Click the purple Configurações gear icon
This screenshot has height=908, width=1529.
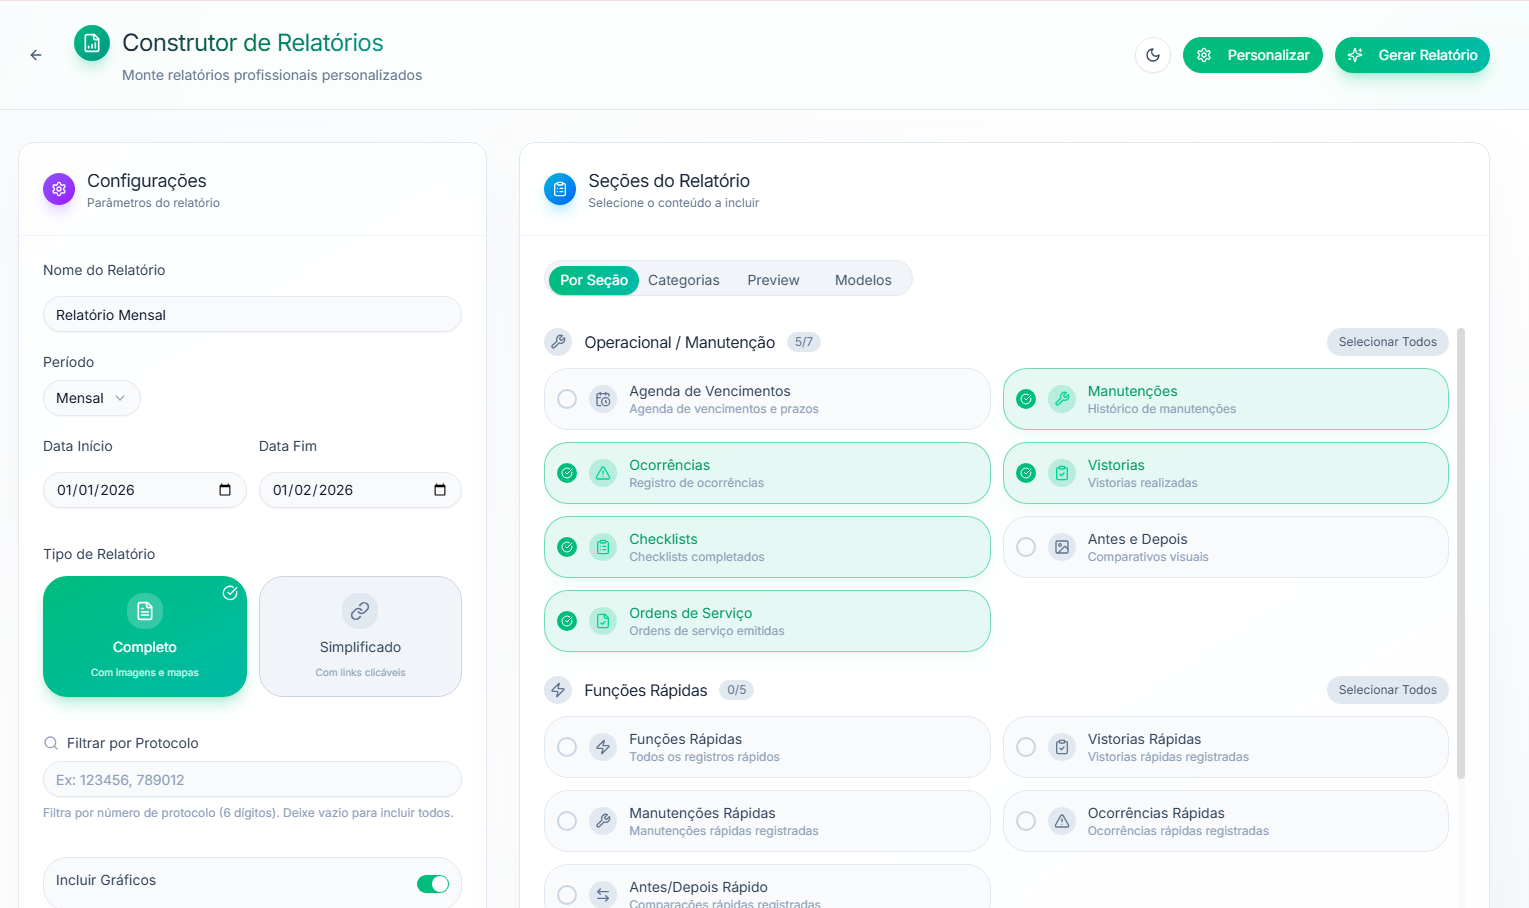point(59,188)
